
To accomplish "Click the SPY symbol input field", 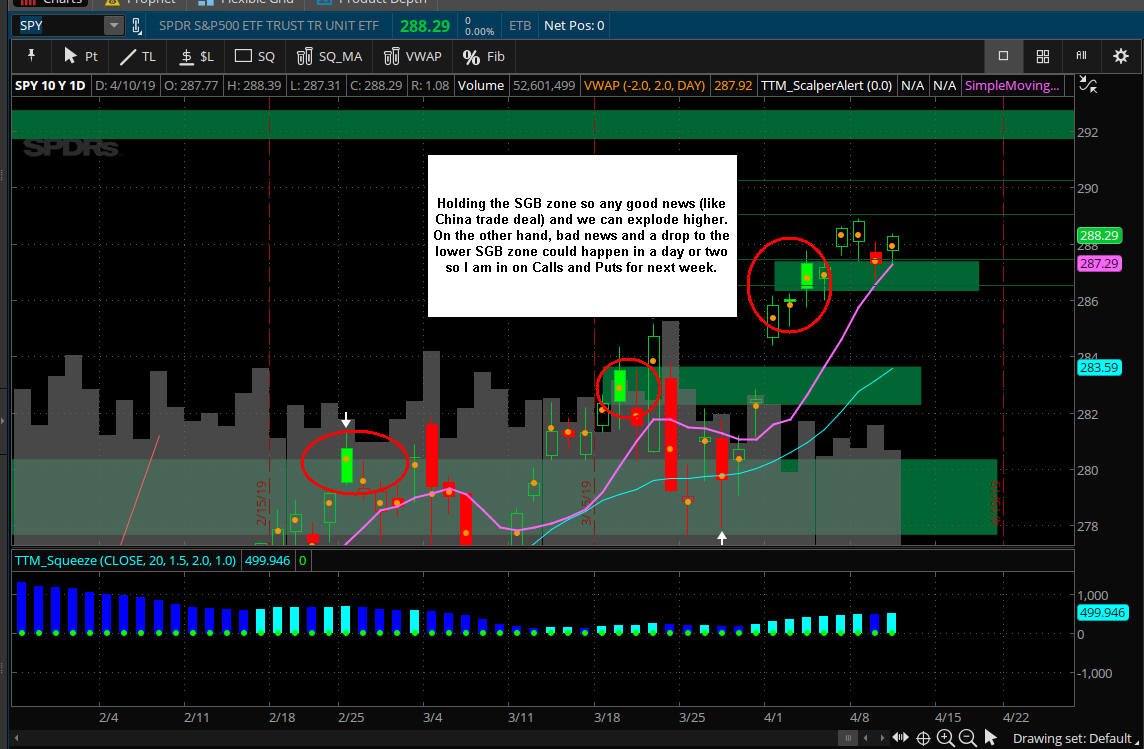I will 58,26.
